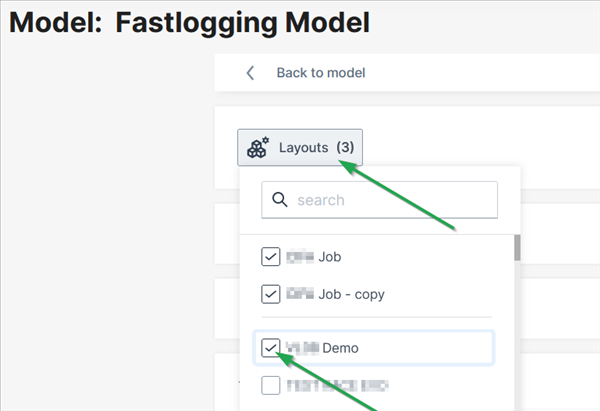The image size is (600, 411).
Task: Collapse the Layouts (3) dropdown
Action: 300,148
